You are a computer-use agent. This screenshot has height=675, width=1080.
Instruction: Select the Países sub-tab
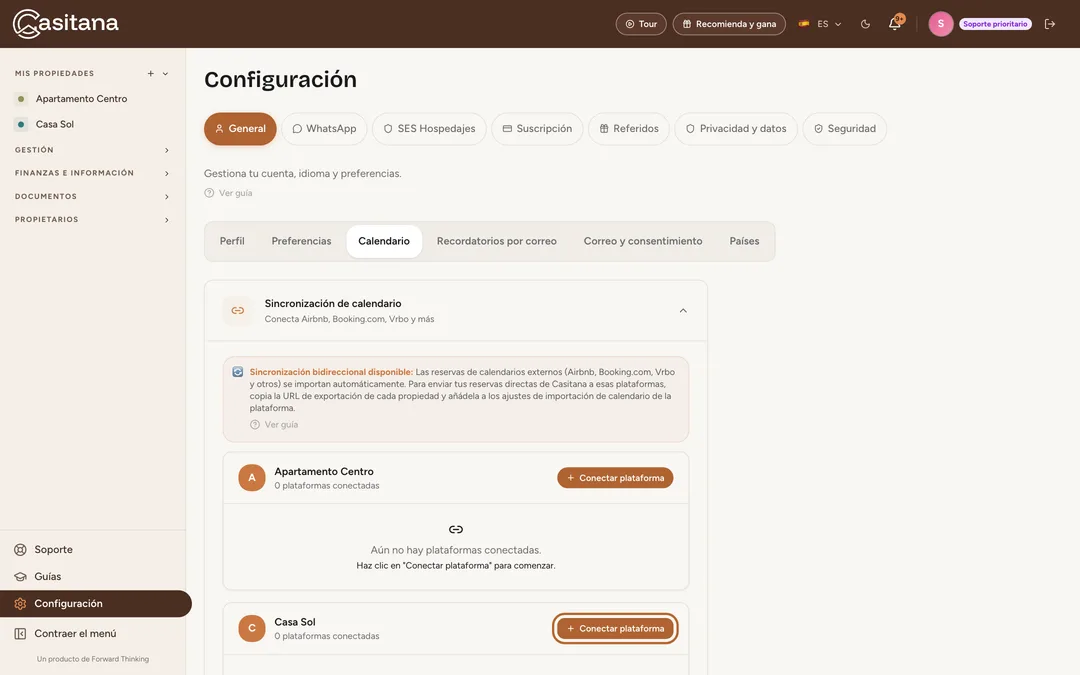click(744, 242)
